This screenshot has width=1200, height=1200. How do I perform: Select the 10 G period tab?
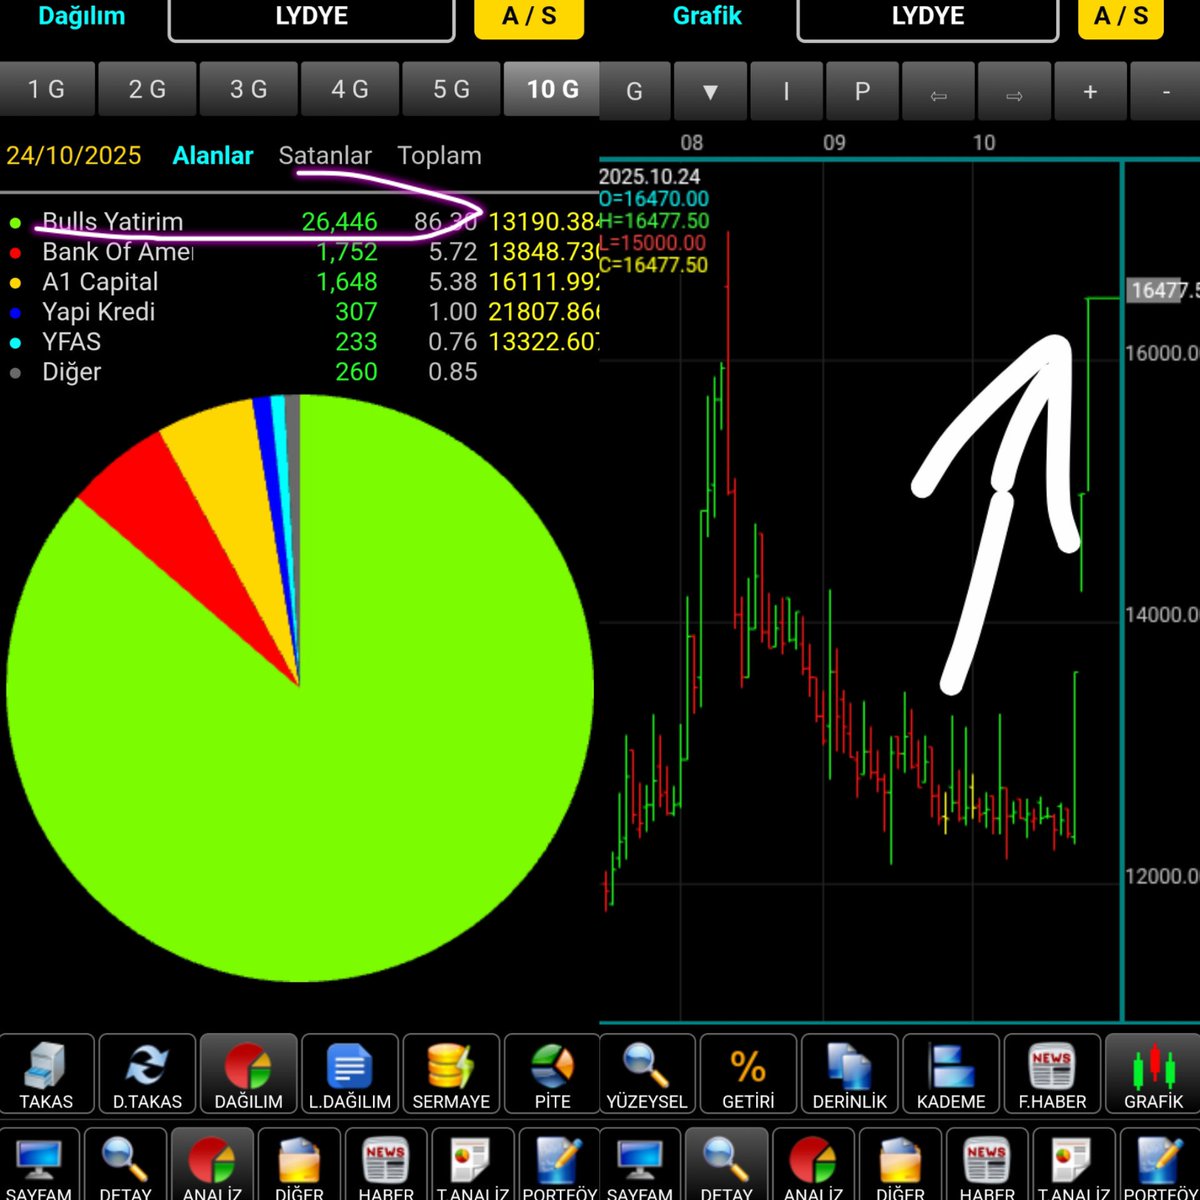pyautogui.click(x=552, y=89)
